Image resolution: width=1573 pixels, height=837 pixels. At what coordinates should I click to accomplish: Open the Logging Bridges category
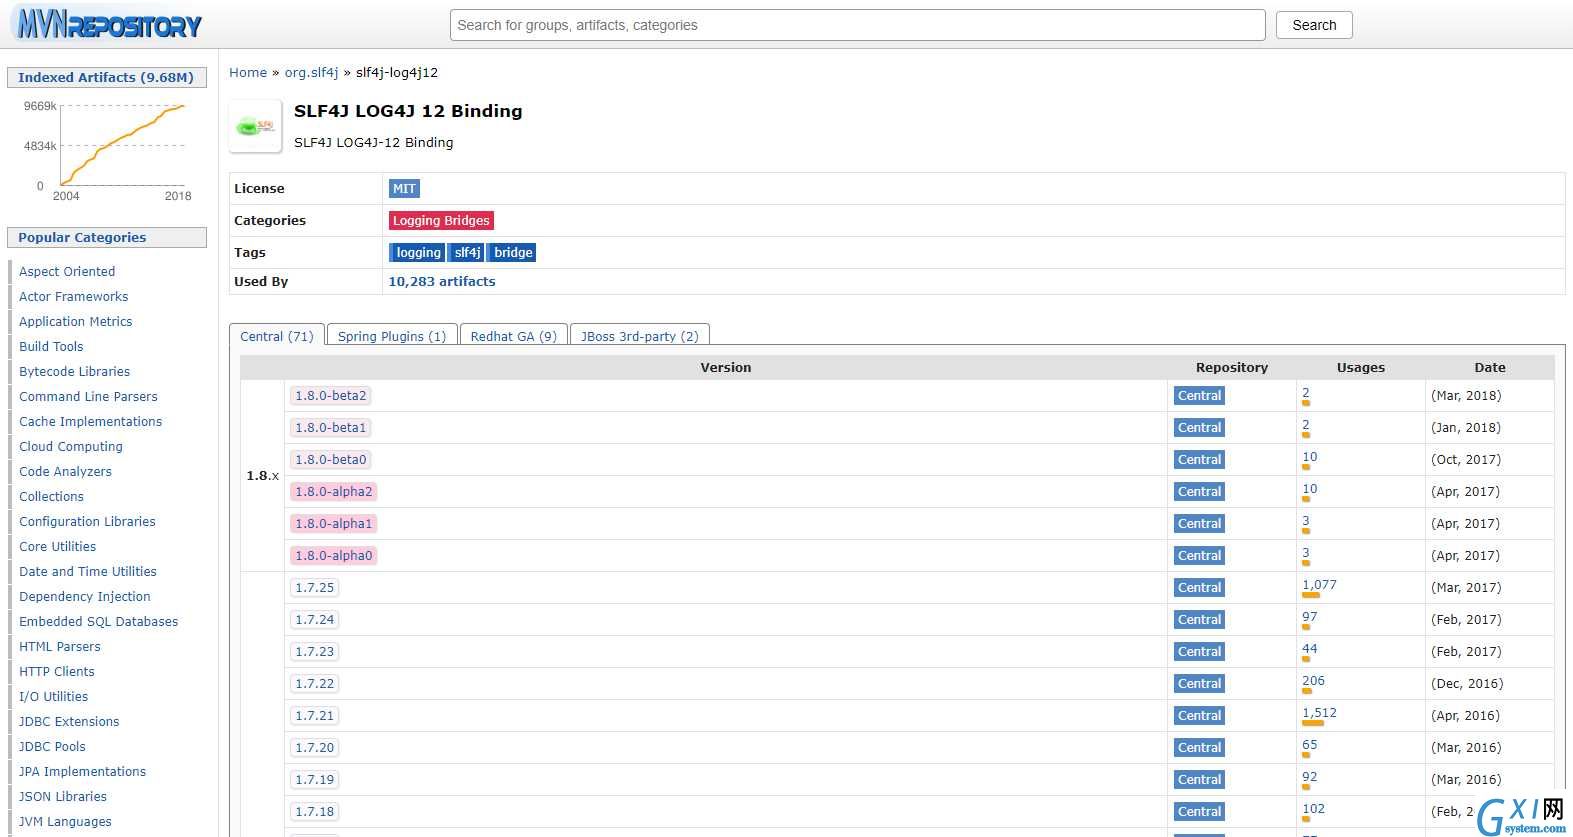441,221
